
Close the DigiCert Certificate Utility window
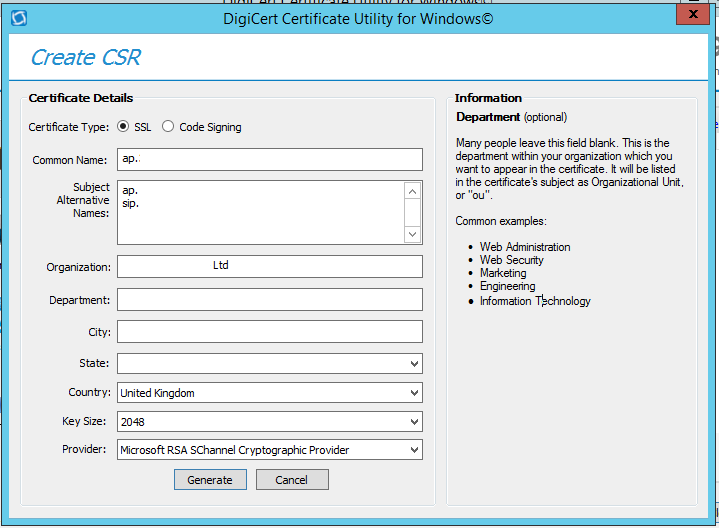point(692,14)
